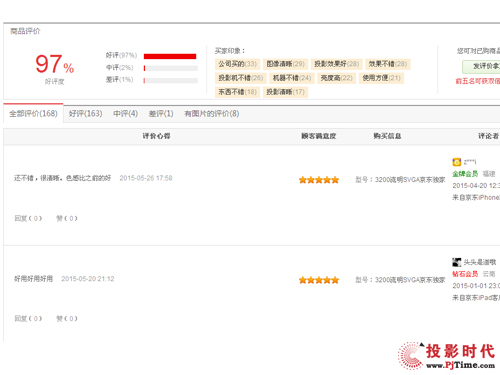
Task: Click the 购买信息 column header
Action: click(x=387, y=136)
